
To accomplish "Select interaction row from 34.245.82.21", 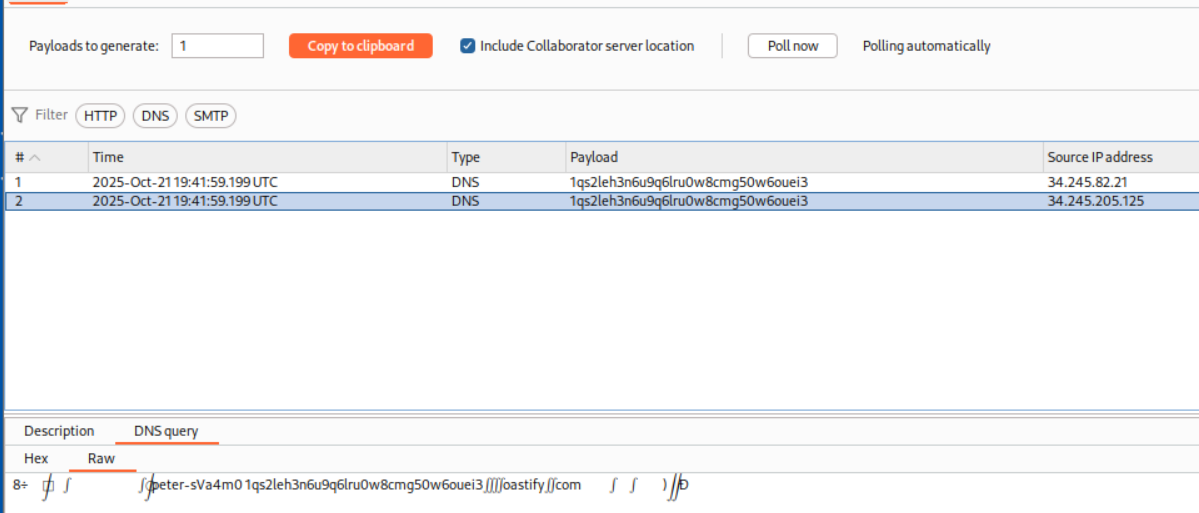I will pos(600,182).
